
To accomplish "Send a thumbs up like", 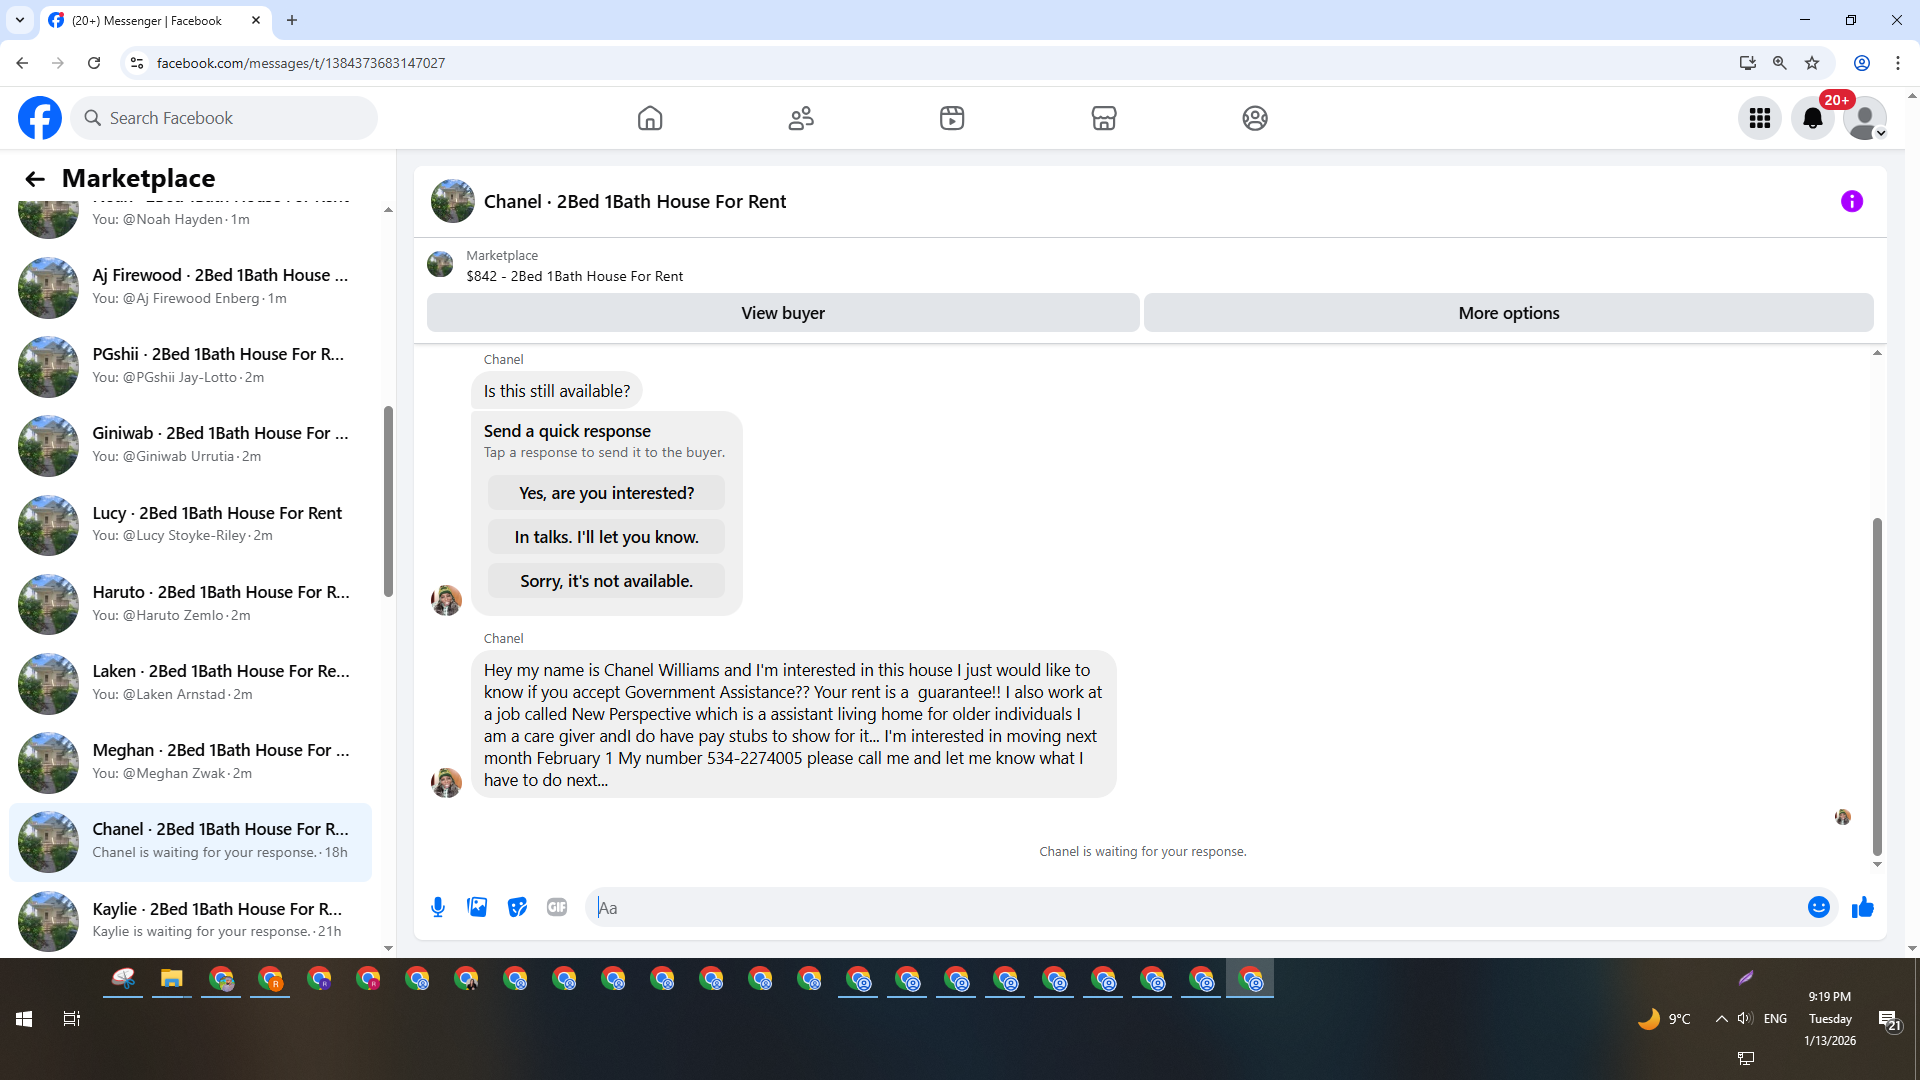I will [1862, 907].
